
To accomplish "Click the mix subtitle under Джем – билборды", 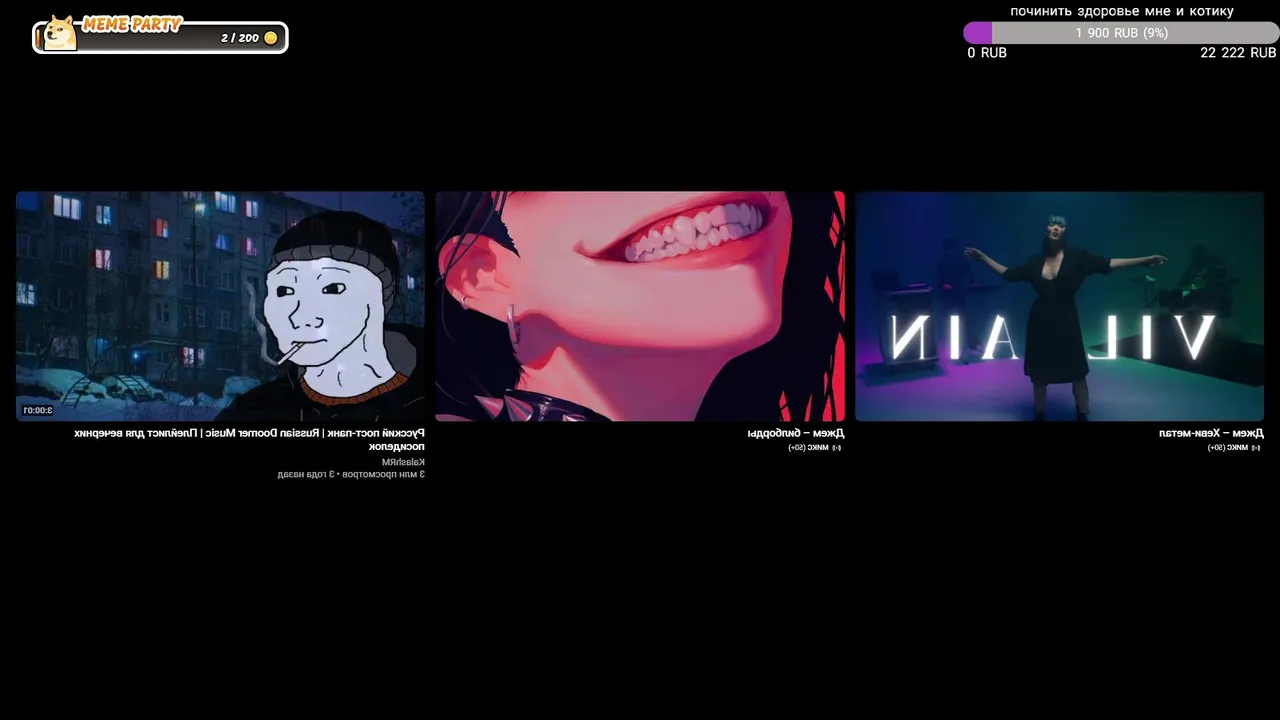I will click(815, 447).
